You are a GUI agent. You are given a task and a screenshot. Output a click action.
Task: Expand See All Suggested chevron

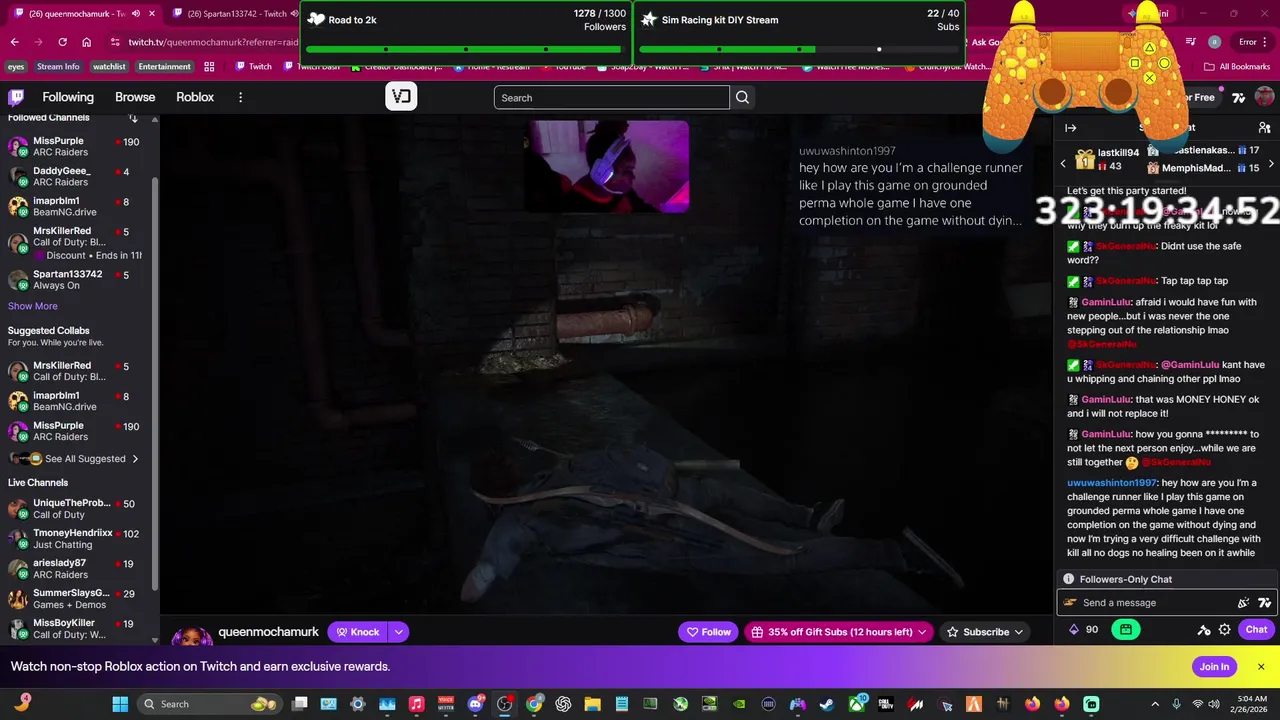pyautogui.click(x=135, y=459)
